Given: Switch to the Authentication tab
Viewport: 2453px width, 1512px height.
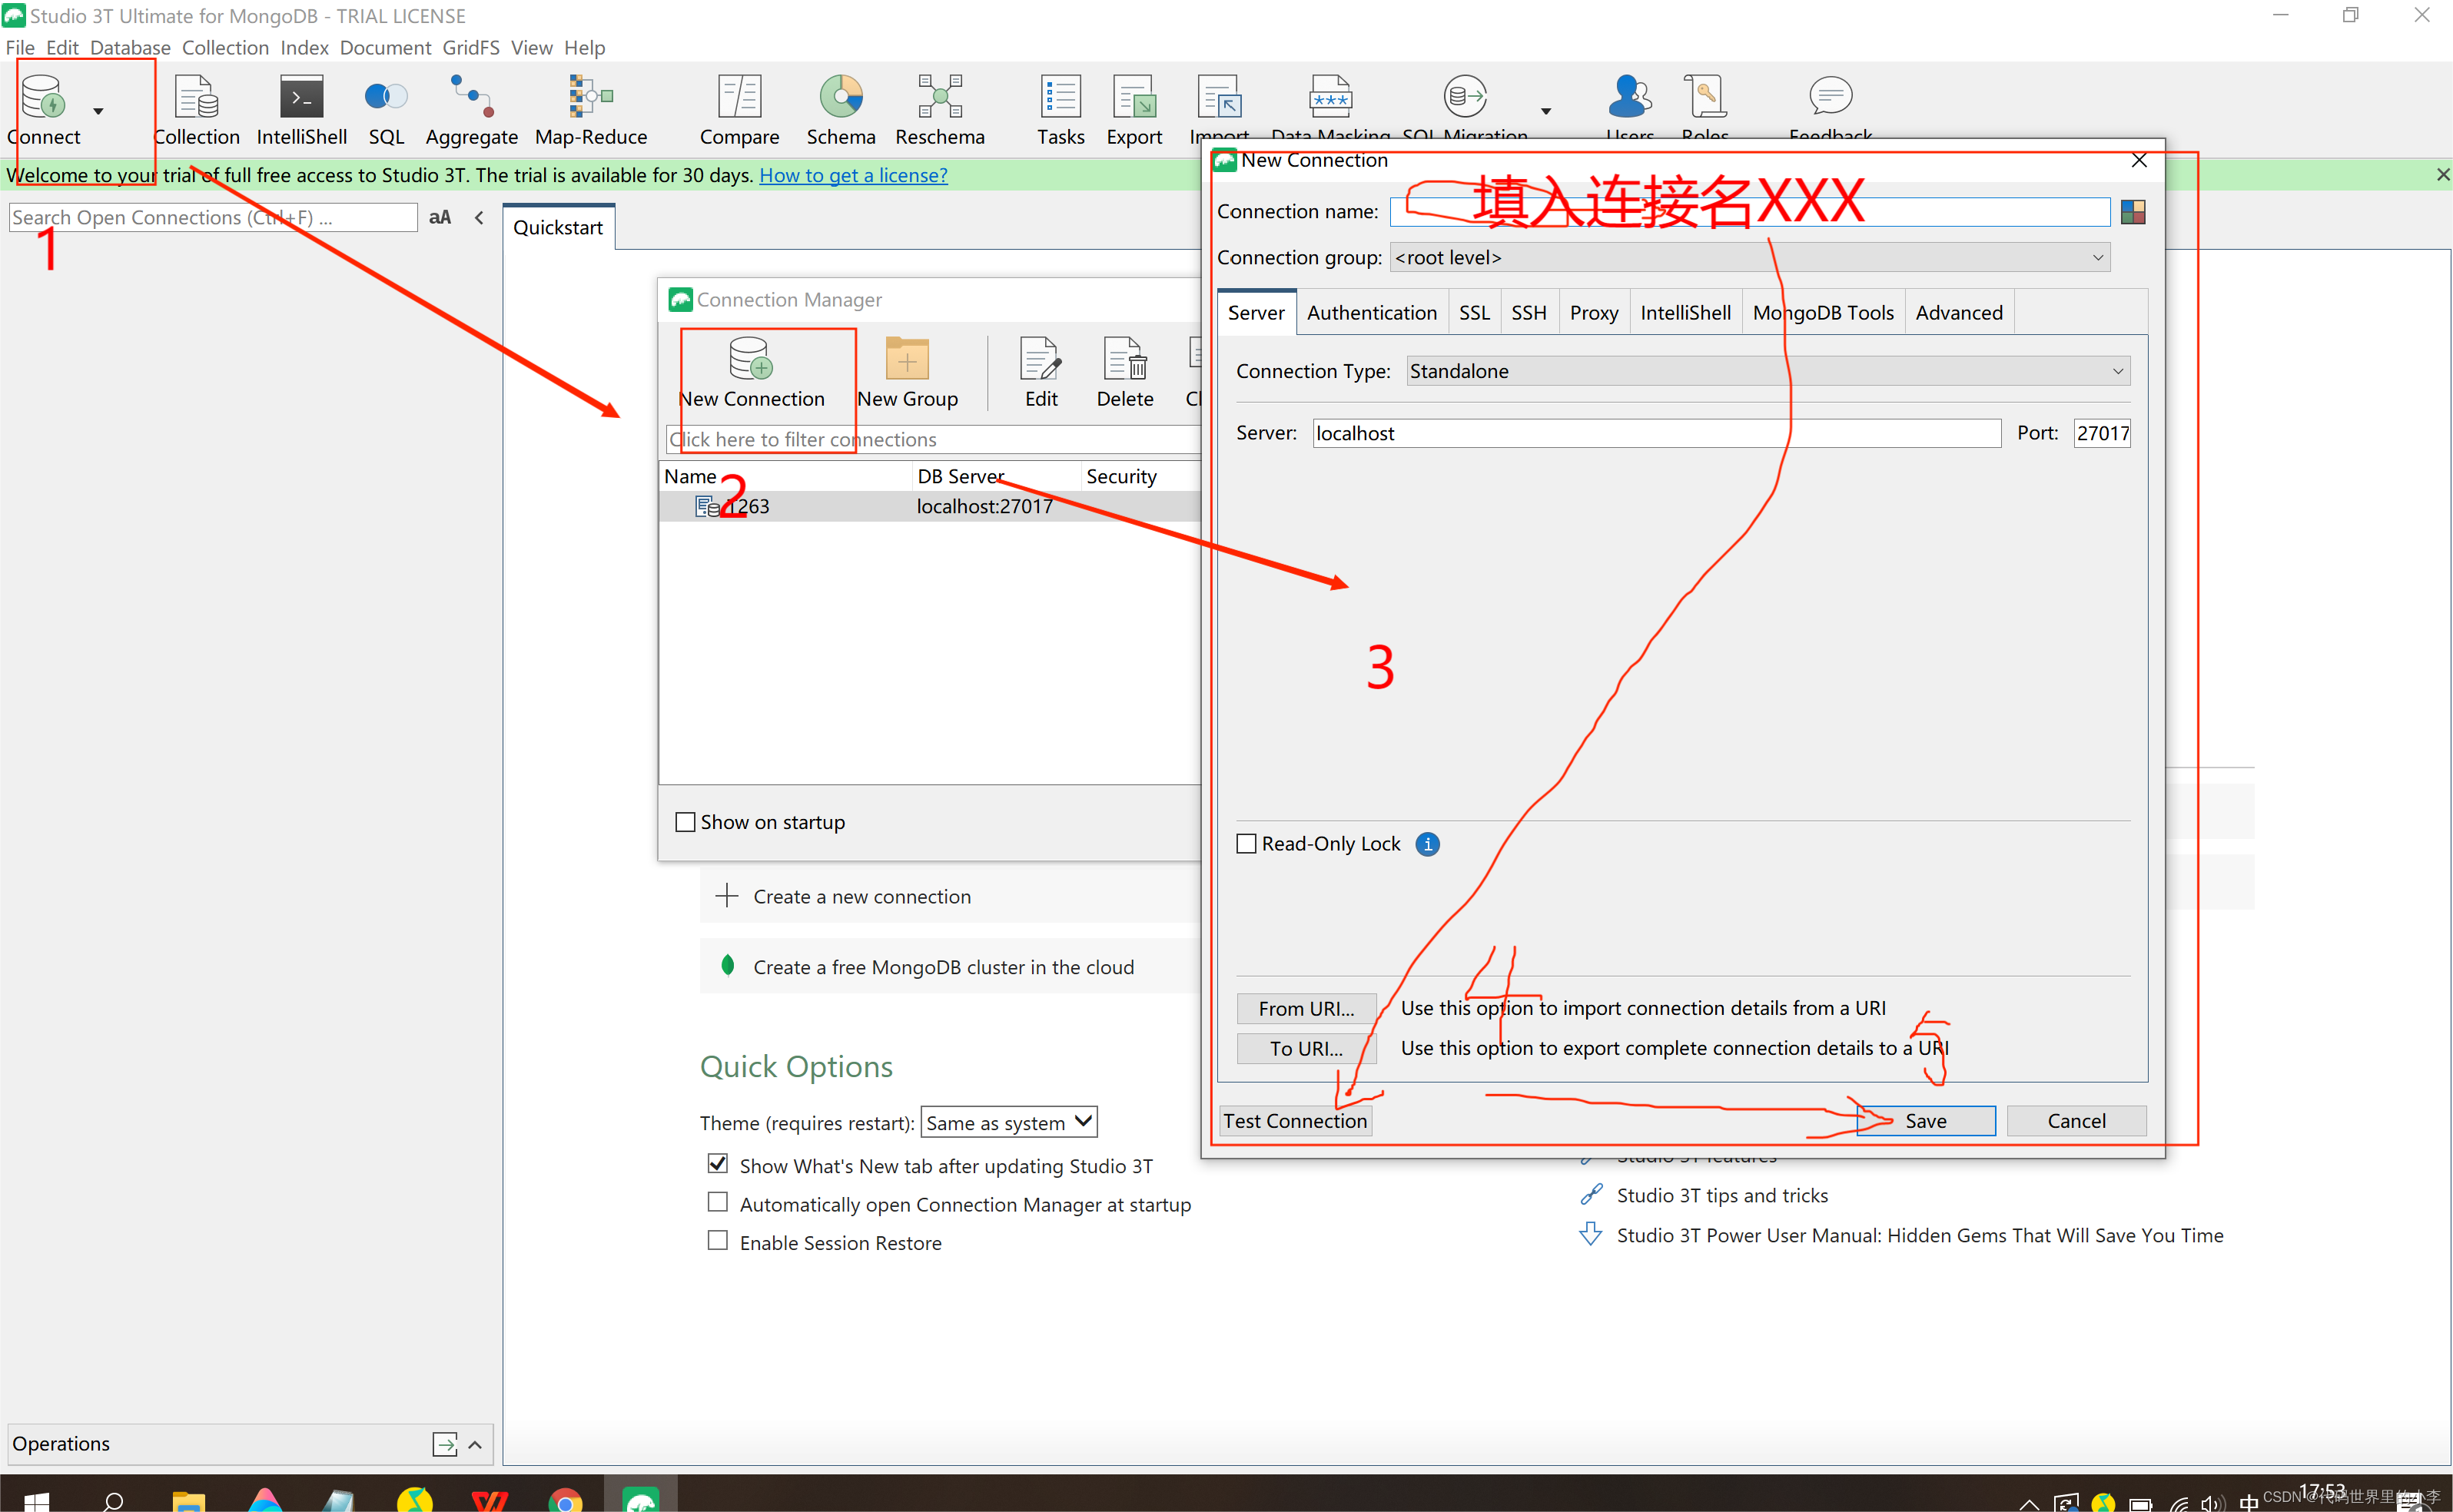Looking at the screenshot, I should point(1371,313).
